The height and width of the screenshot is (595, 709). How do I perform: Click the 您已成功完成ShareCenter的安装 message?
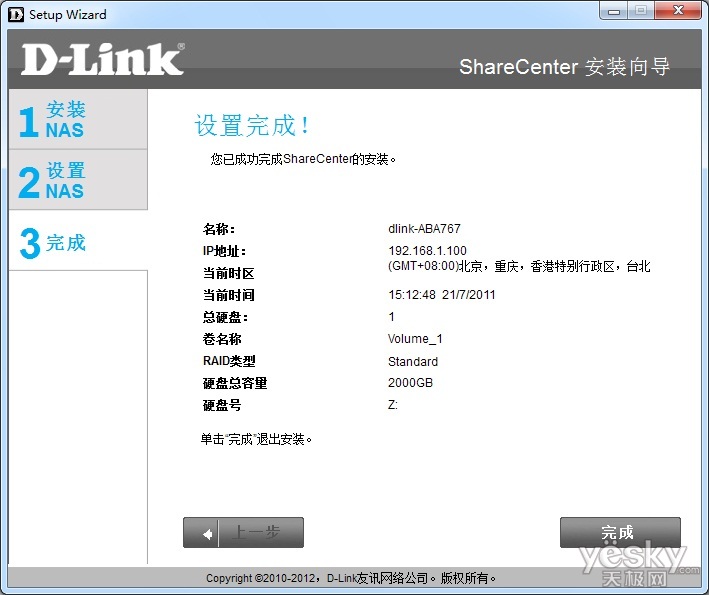pyautogui.click(x=303, y=159)
